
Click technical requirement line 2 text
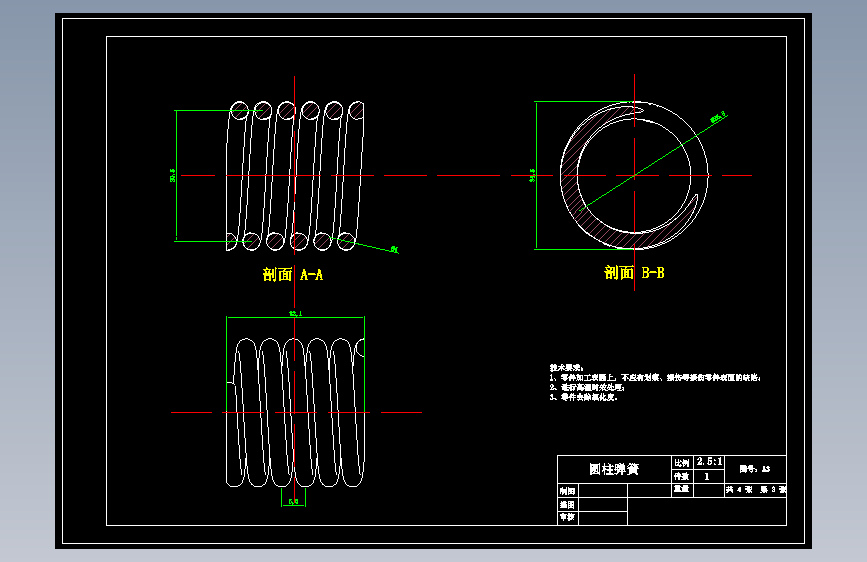tap(587, 387)
